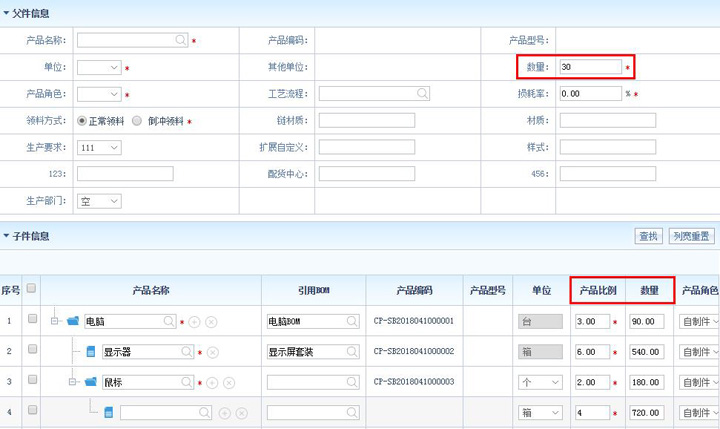This screenshot has width=720, height=429.
Task: Click search icon in 工艺流程 field
Action: [x=422, y=94]
